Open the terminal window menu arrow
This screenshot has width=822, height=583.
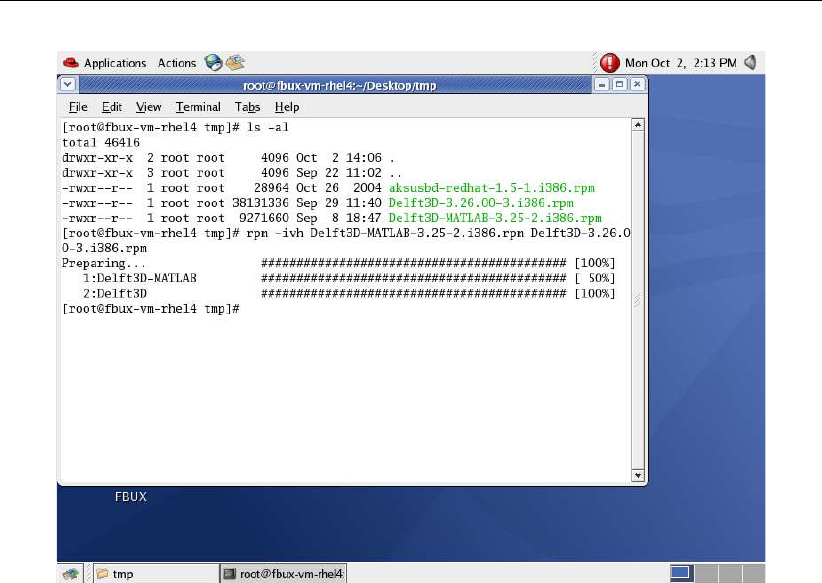point(68,84)
